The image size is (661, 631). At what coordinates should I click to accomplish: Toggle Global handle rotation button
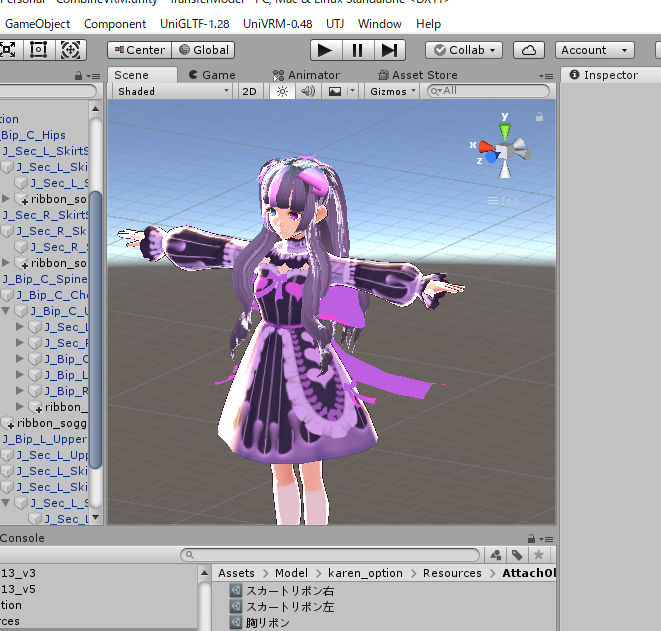[203, 50]
